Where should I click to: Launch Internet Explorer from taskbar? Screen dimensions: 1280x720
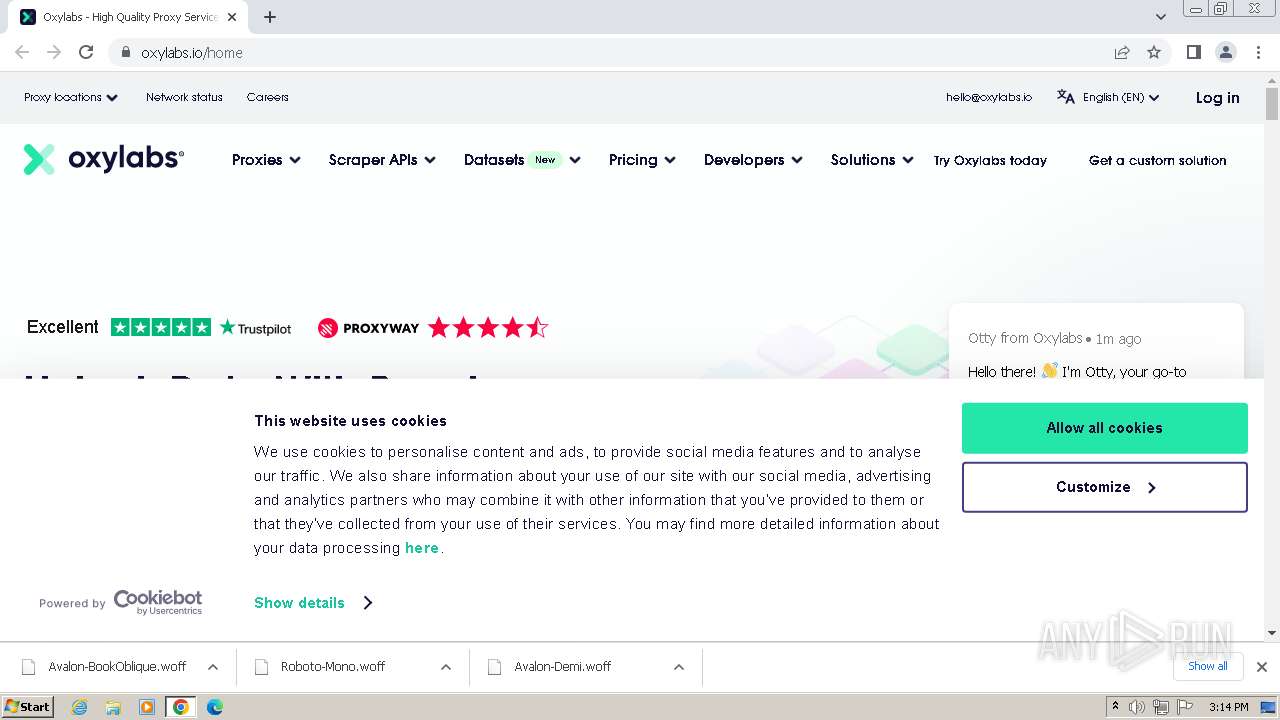[80, 707]
